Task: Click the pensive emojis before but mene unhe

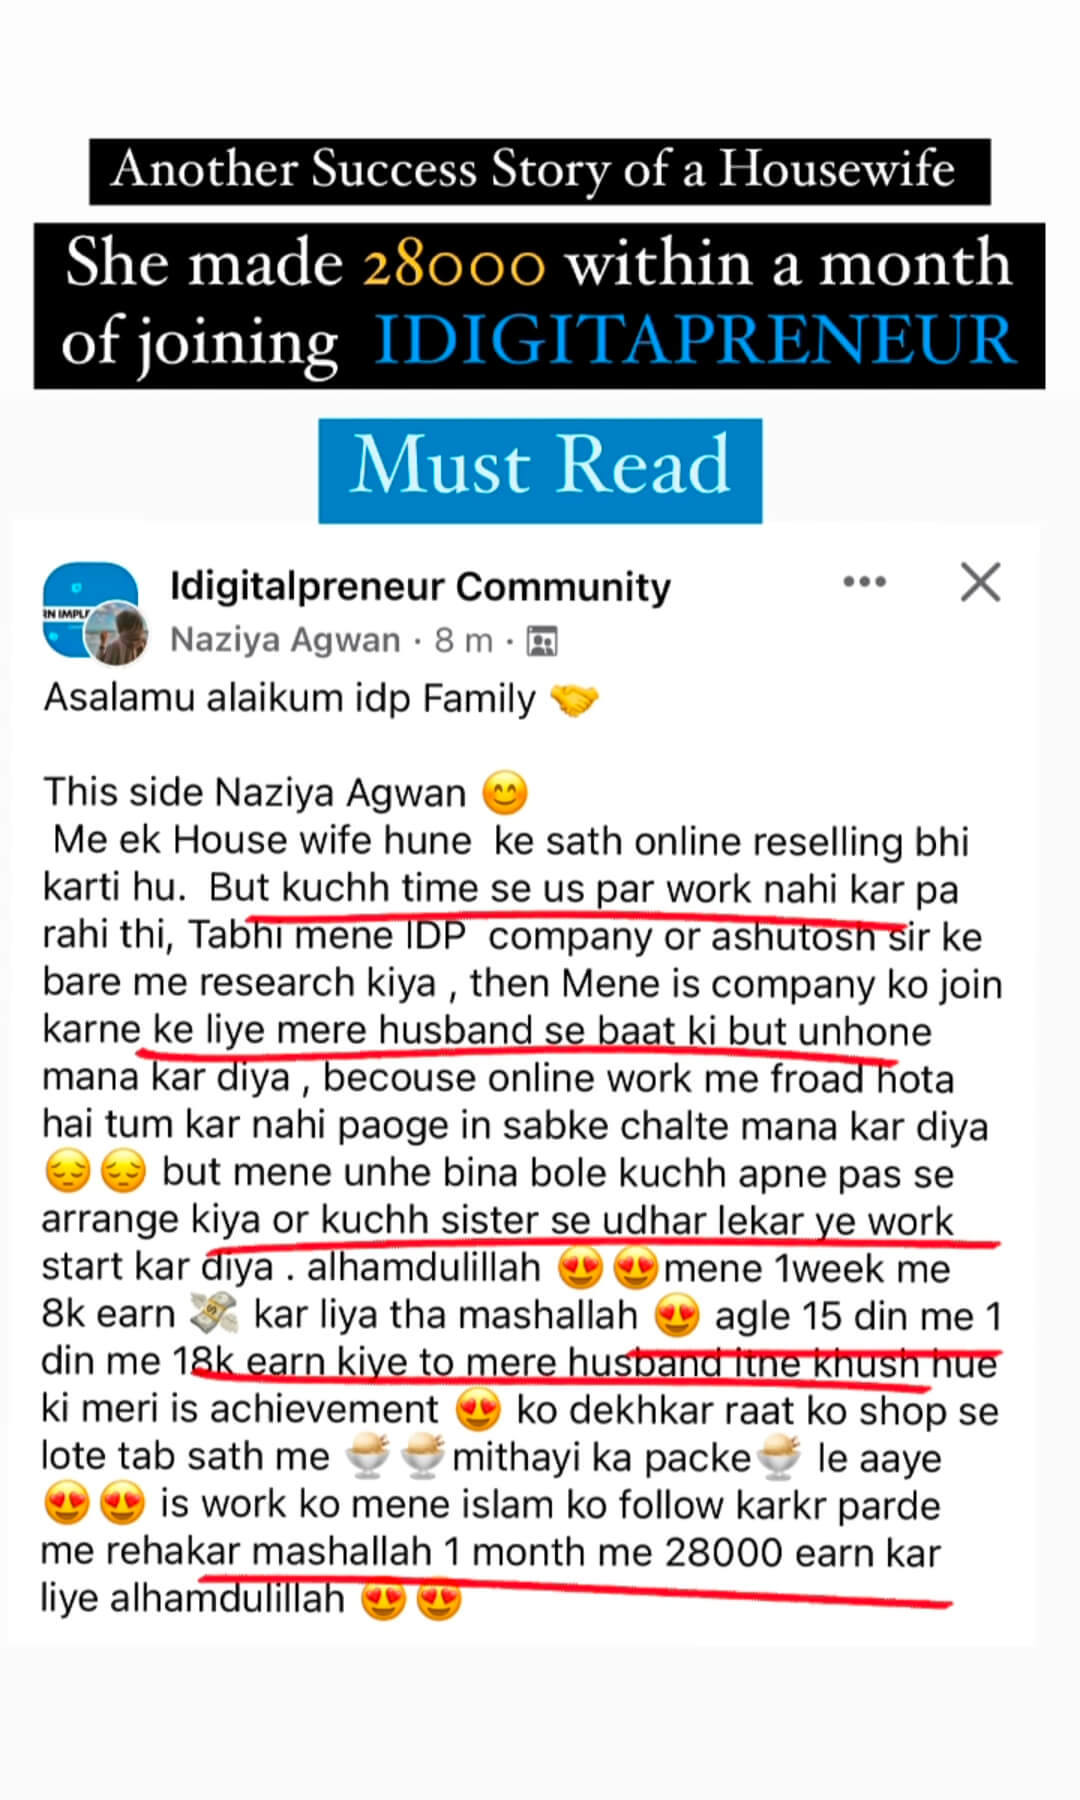Action: [96, 1172]
